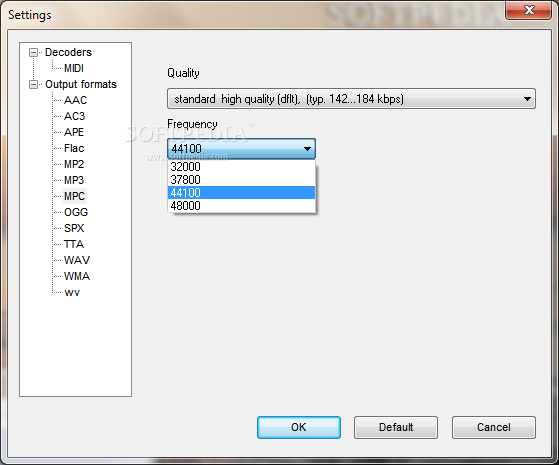Viewport: 559px width, 465px height.
Task: Choose 37800 from frequency list
Action: coord(241,180)
